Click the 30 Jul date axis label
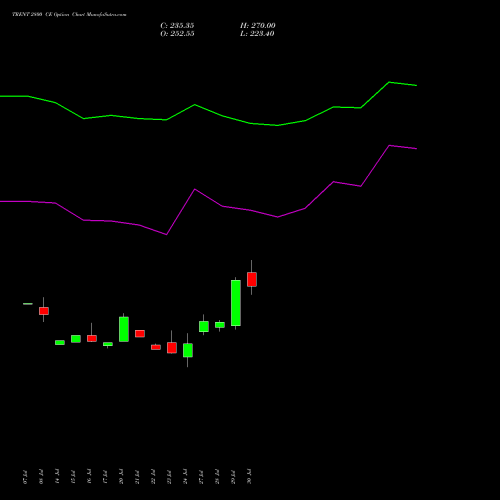The width and height of the screenshot is (500, 500). pyautogui.click(x=249, y=476)
